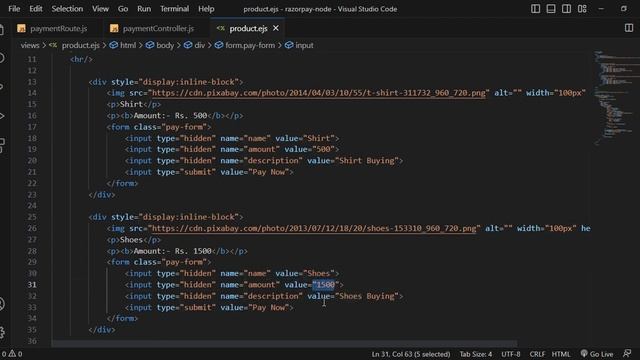
Task: Open the Help menu
Action: click(206, 9)
